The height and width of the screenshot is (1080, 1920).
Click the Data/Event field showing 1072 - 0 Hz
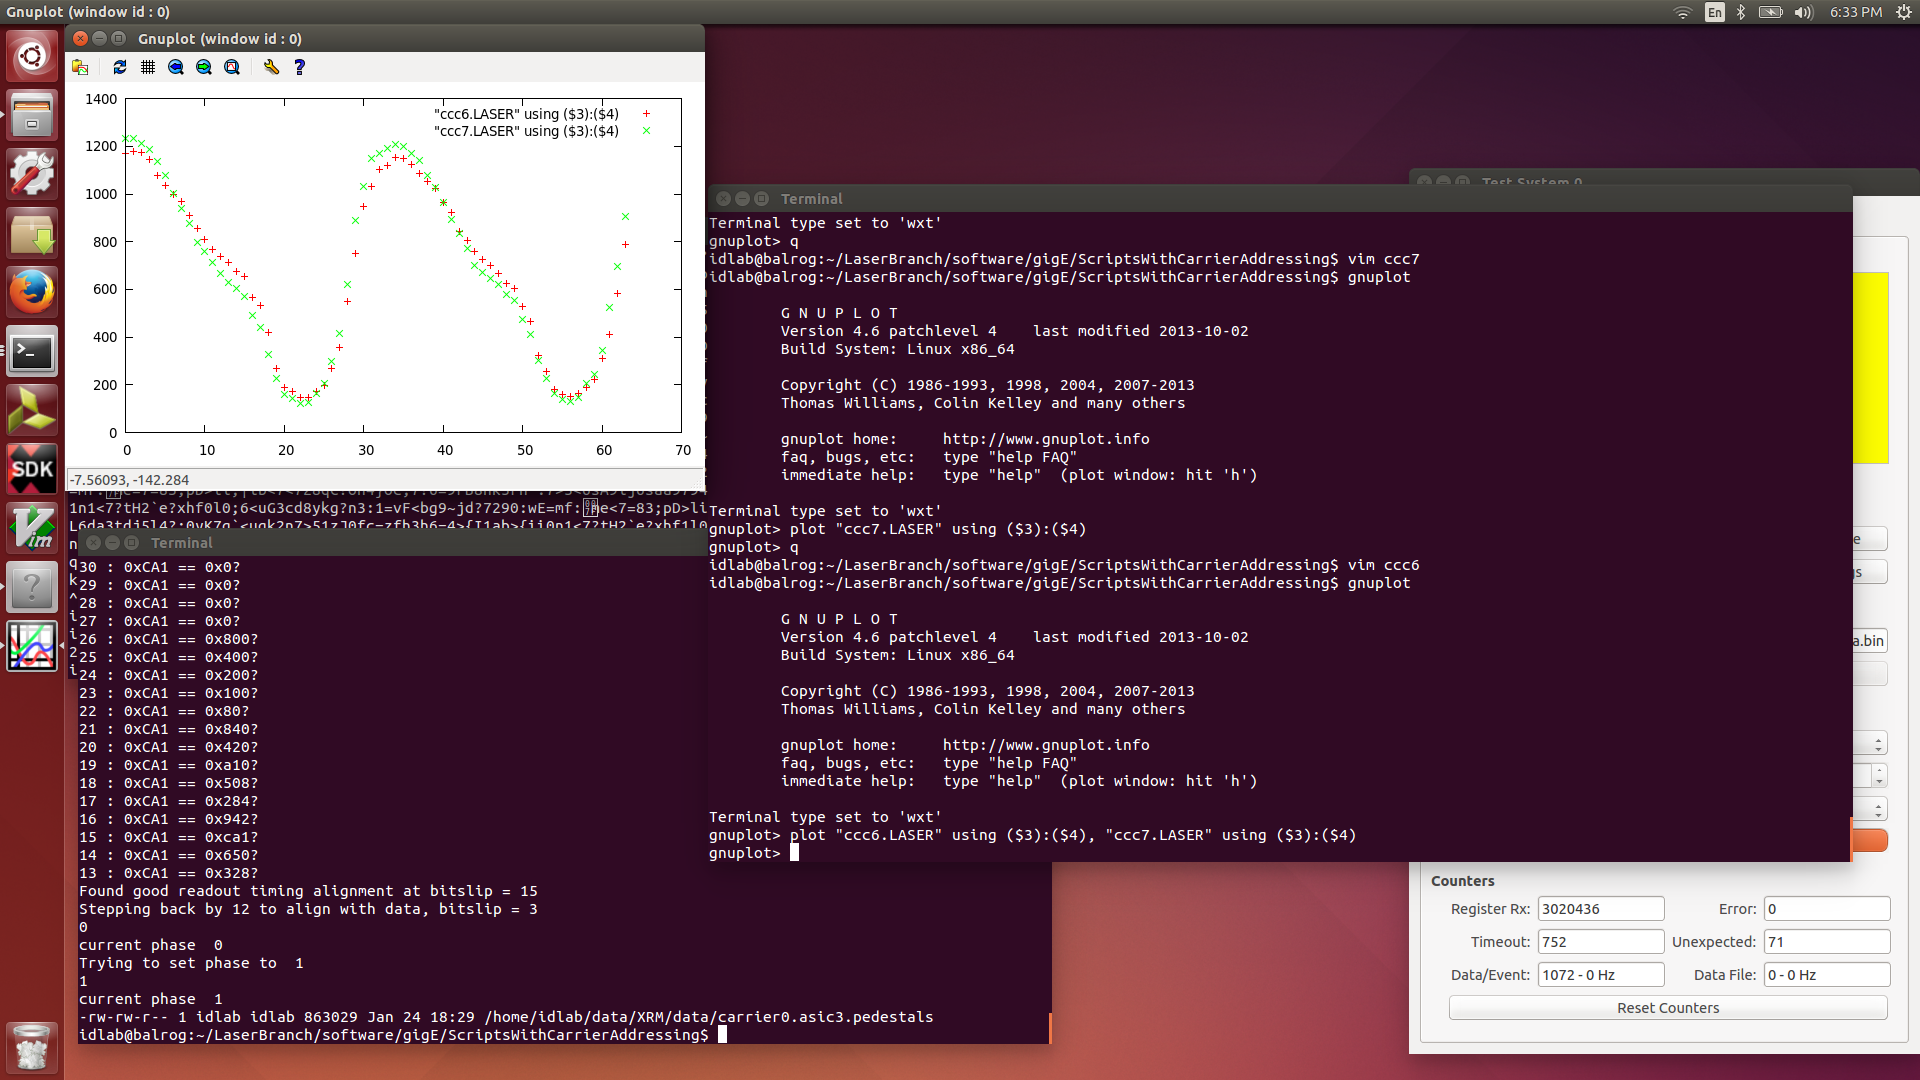point(1601,975)
